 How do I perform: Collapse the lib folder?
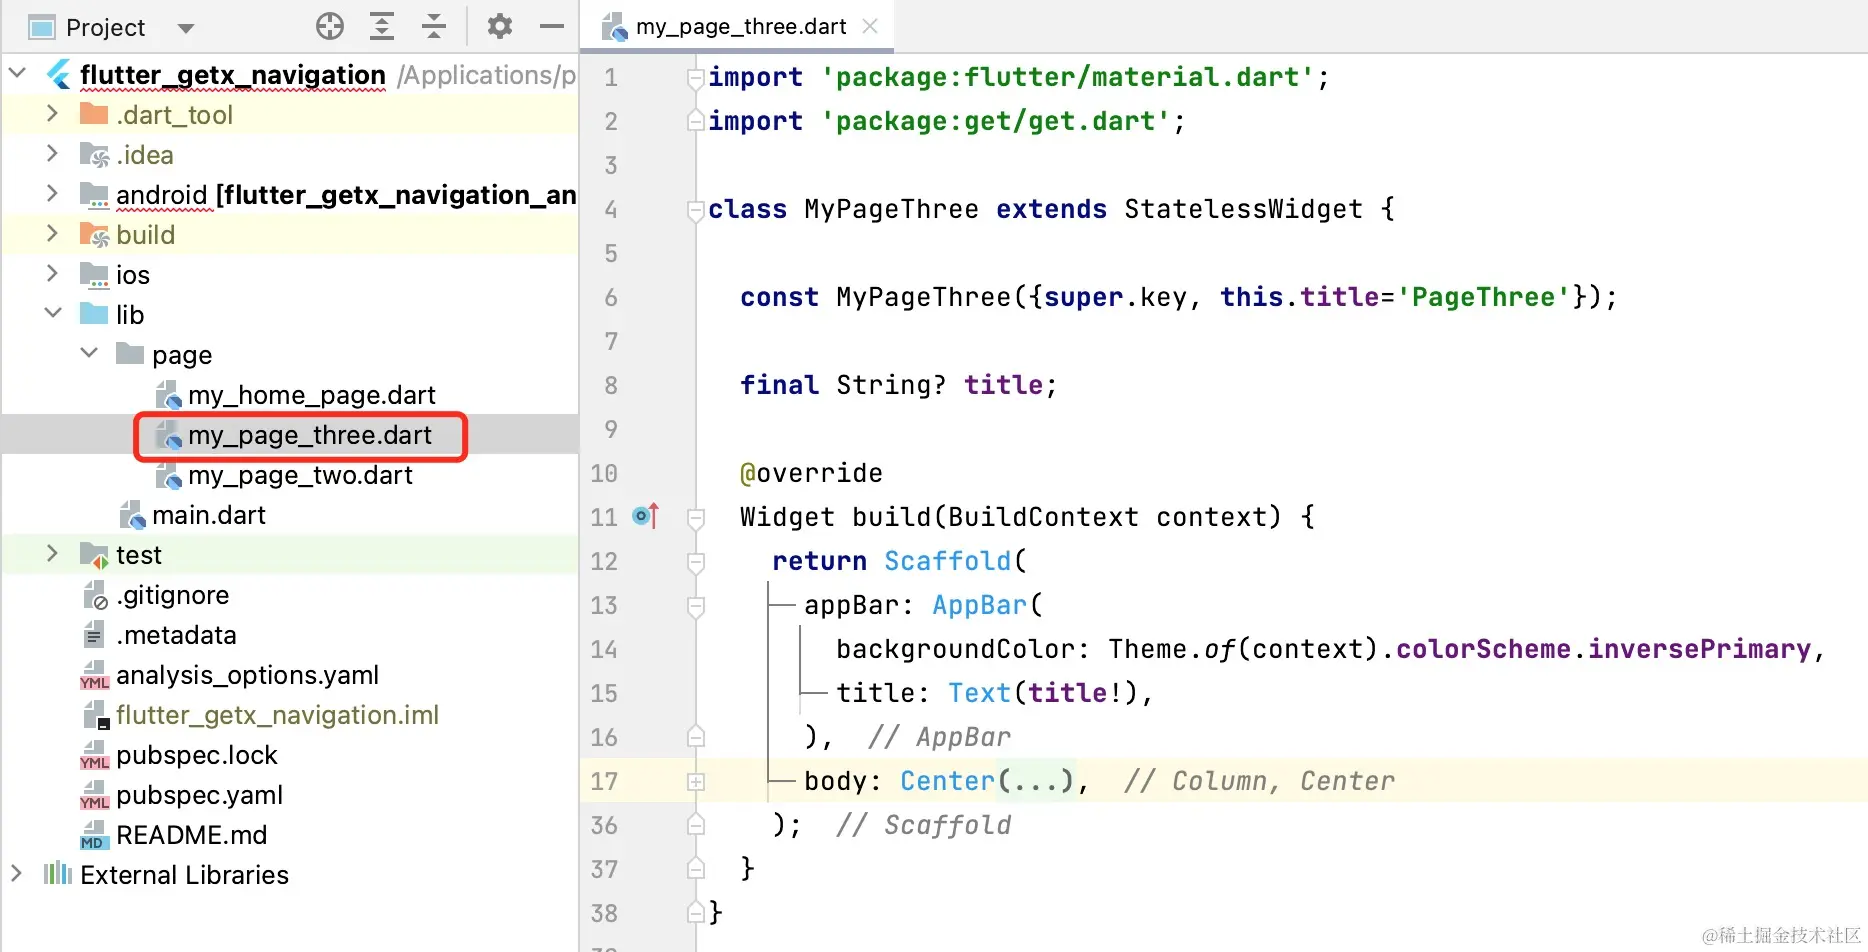[53, 314]
